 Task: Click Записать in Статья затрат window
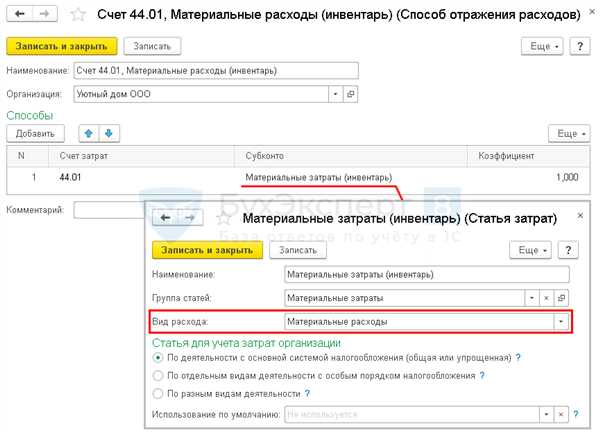pos(298,250)
